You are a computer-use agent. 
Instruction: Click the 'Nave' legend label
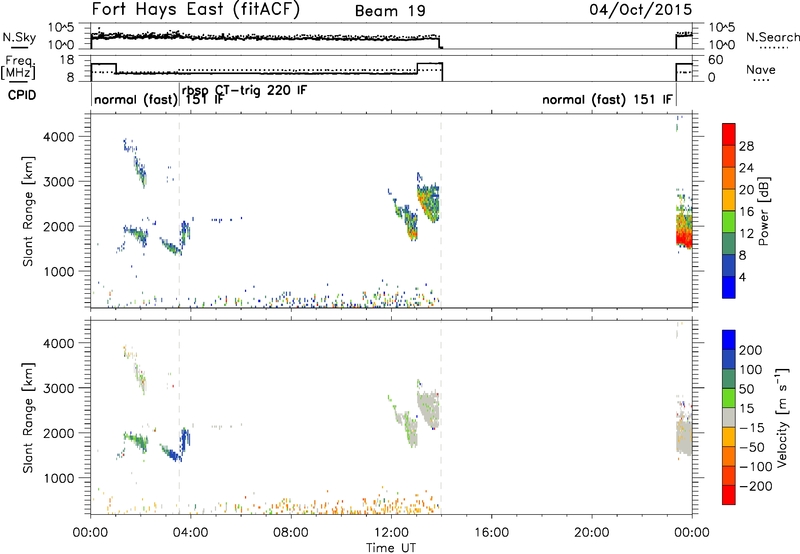[761, 69]
